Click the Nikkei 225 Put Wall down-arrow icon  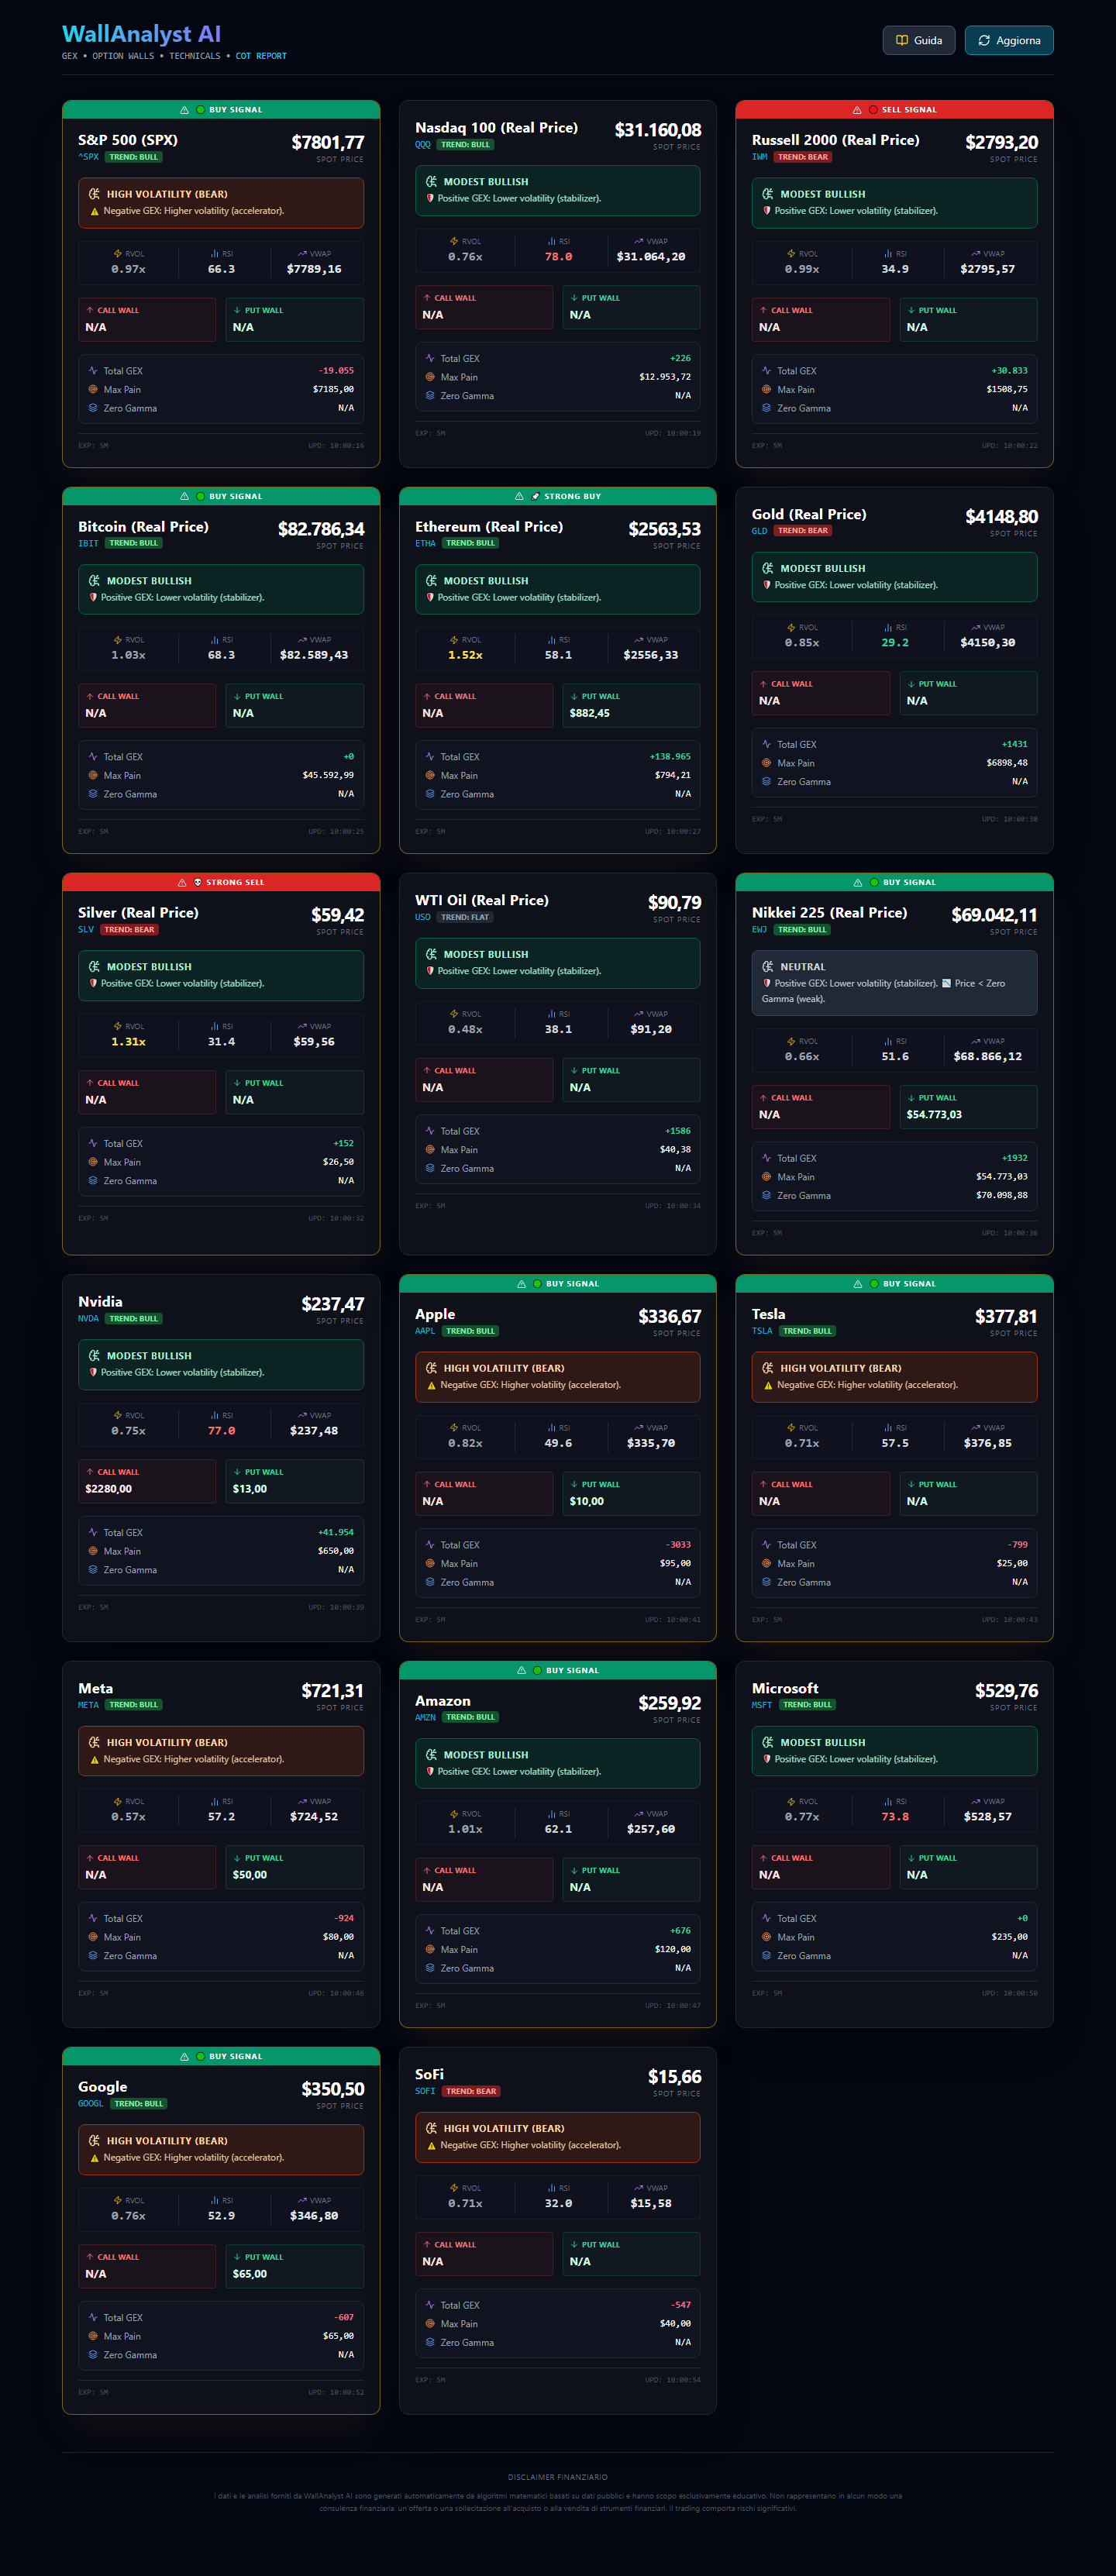pyautogui.click(x=911, y=1098)
